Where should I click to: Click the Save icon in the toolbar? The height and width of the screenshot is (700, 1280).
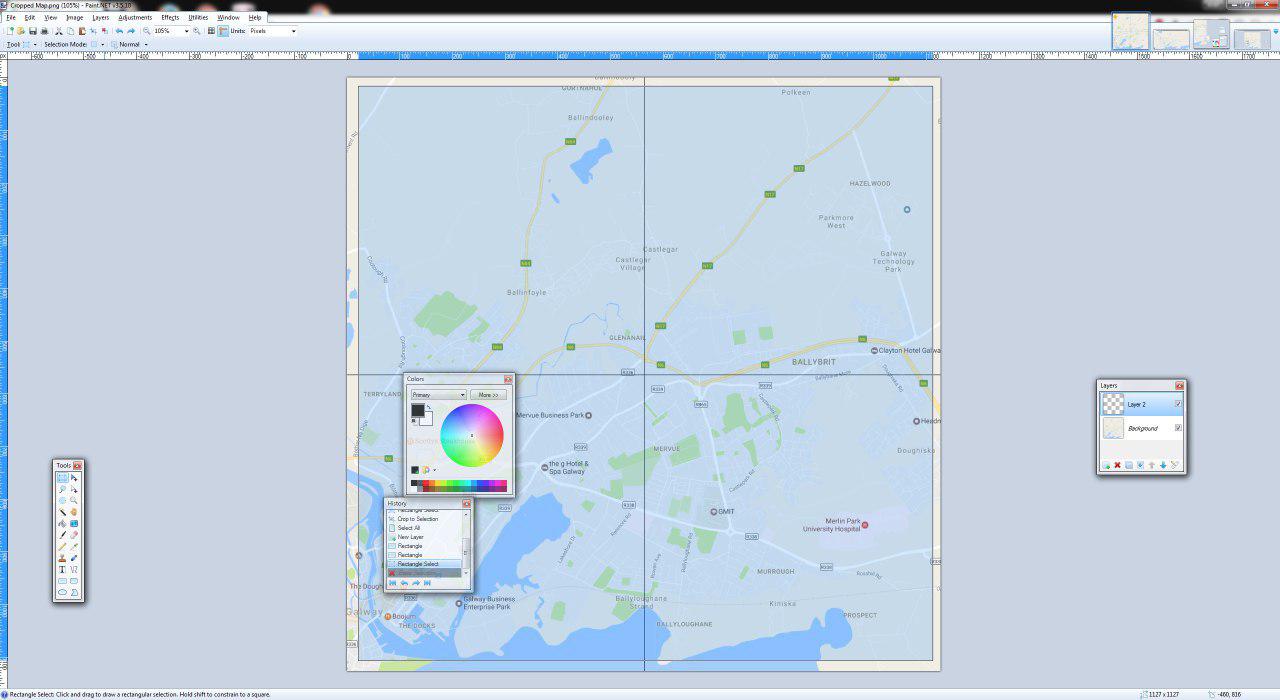click(33, 31)
